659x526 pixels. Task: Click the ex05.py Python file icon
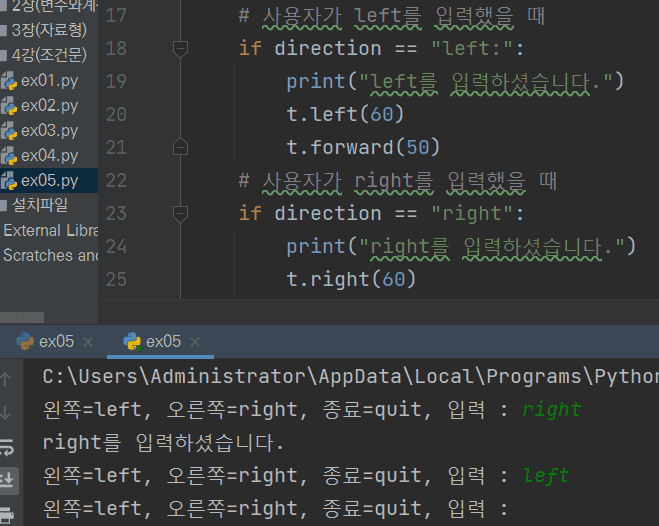point(9,181)
